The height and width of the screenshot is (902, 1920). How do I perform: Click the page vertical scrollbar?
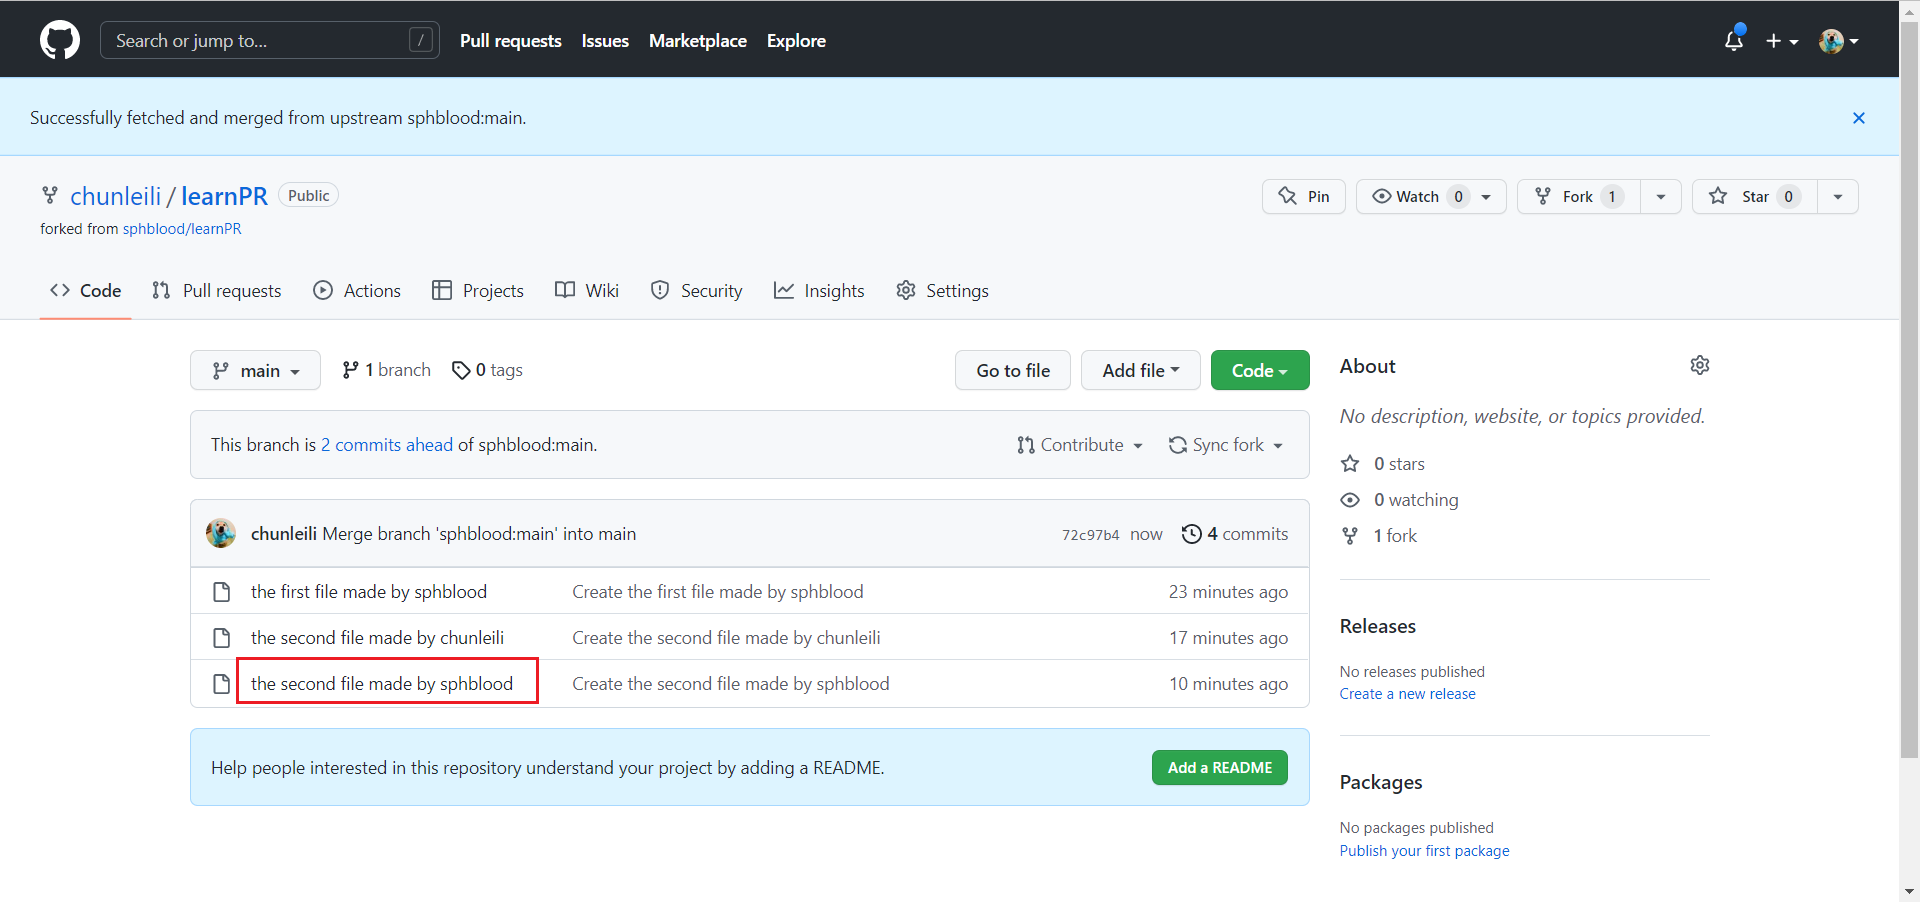pos(1910,390)
